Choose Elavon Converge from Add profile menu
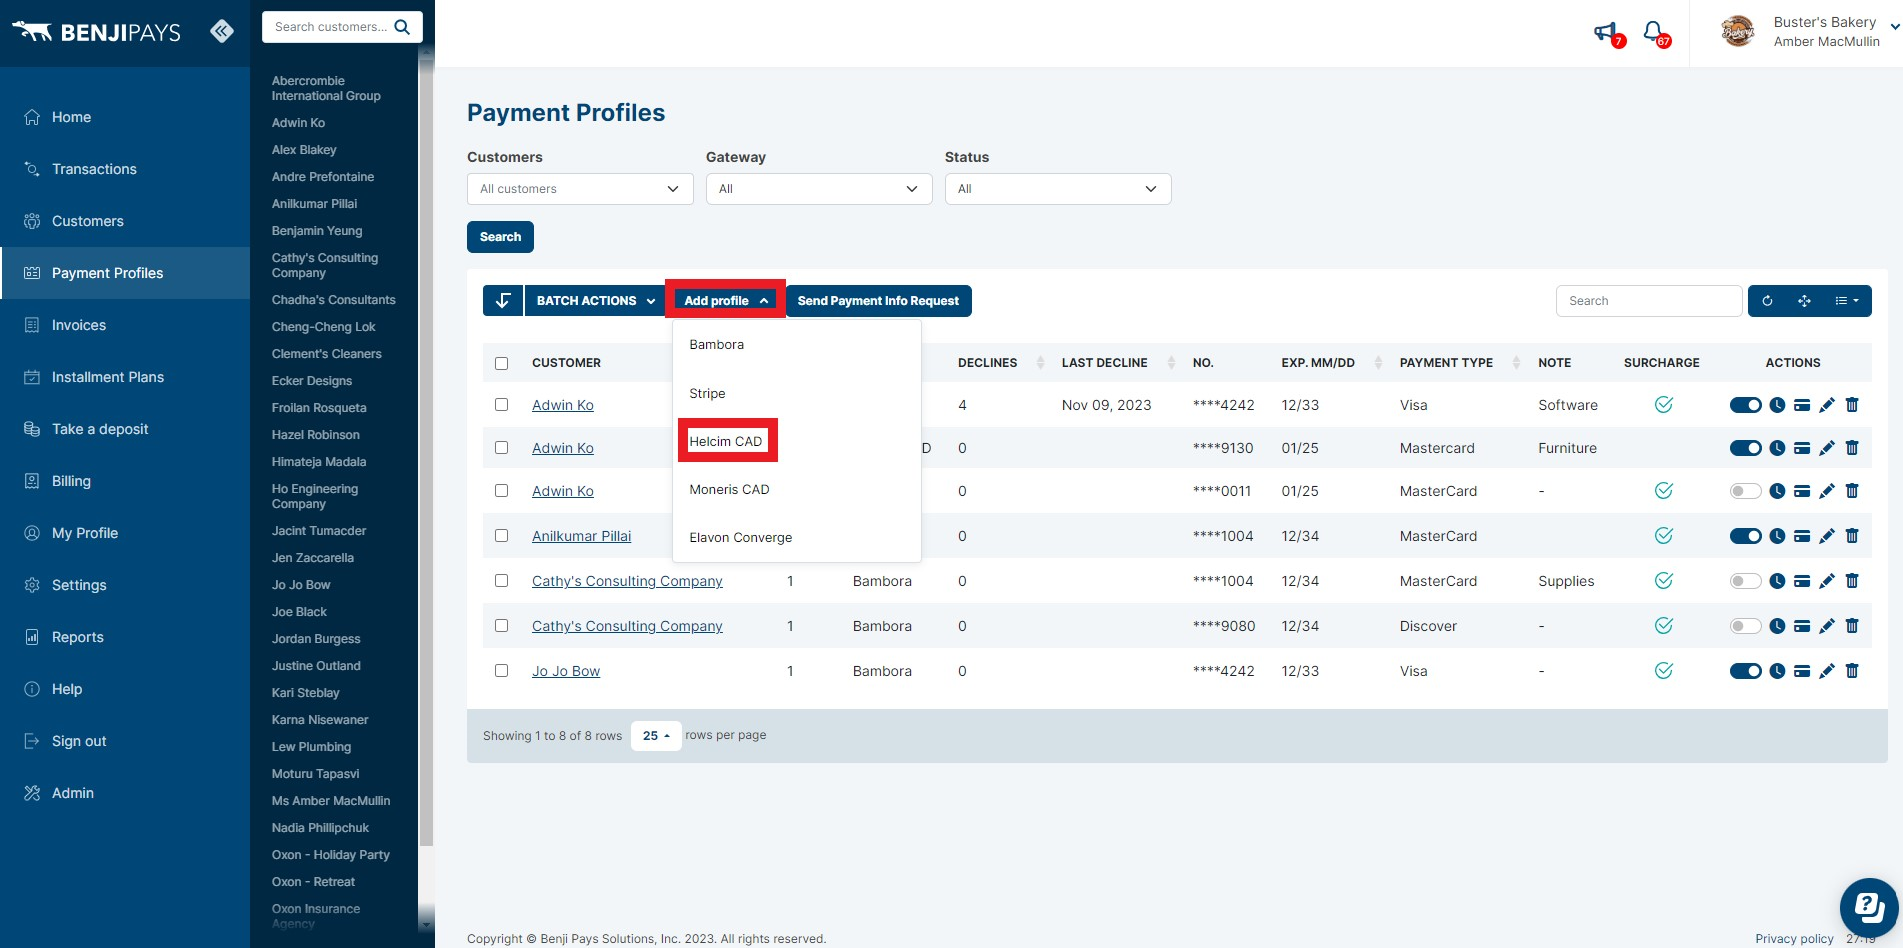1903x948 pixels. 740,538
